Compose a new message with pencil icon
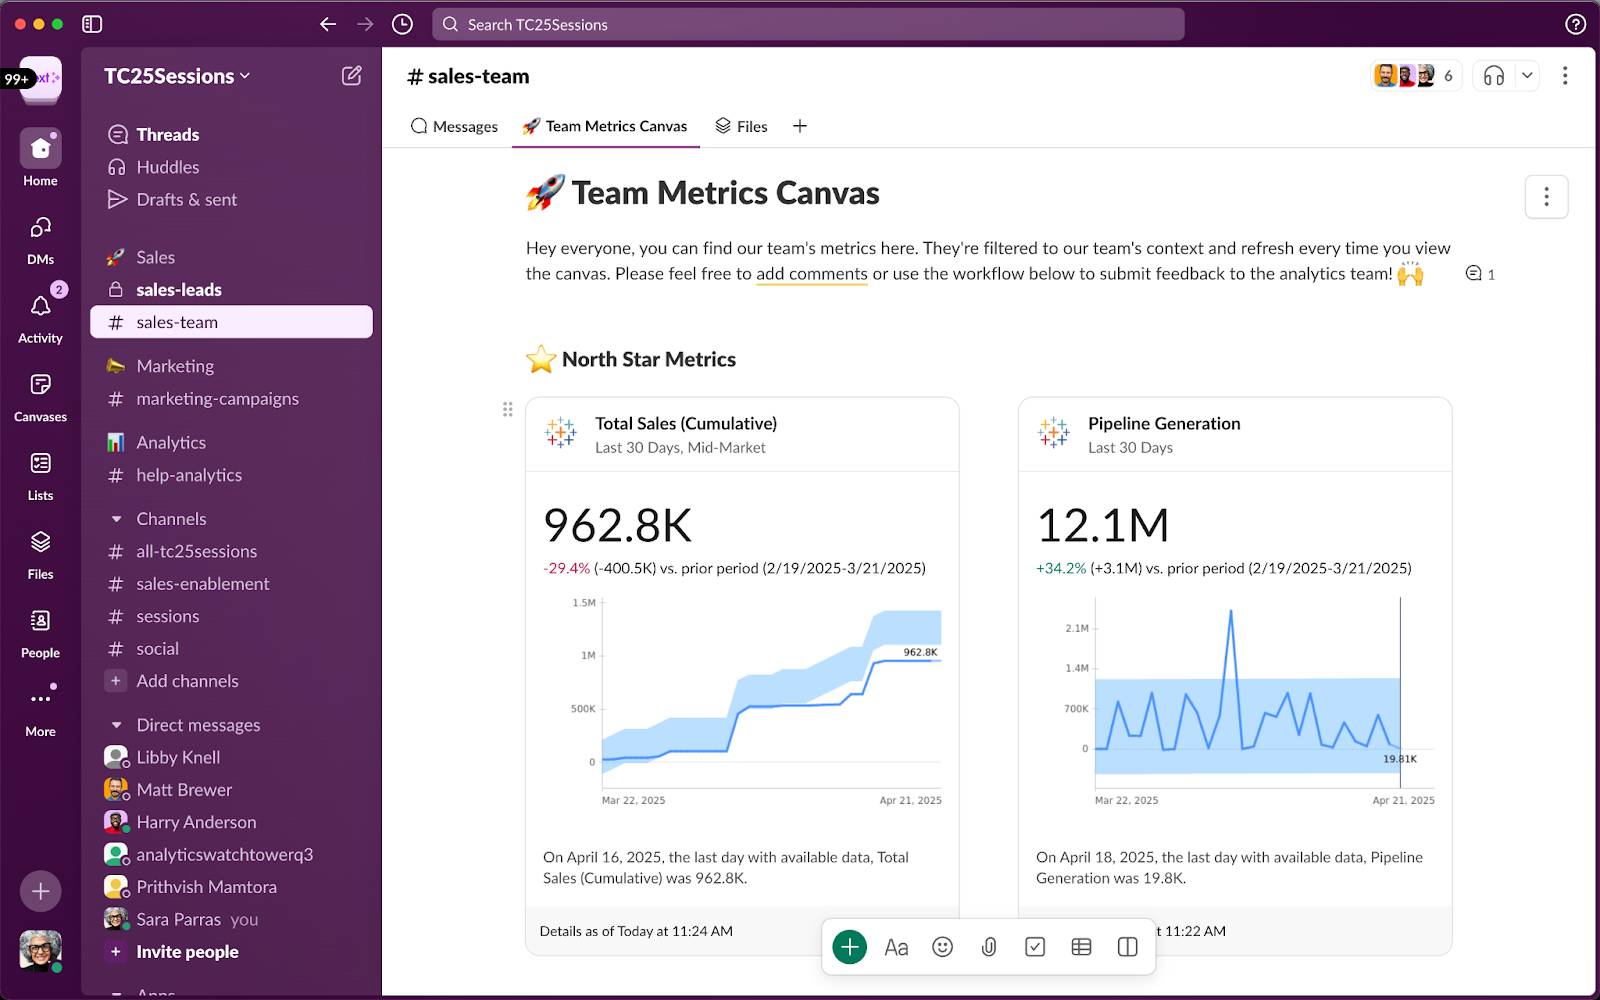Viewport: 1600px width, 1000px height. click(x=351, y=76)
